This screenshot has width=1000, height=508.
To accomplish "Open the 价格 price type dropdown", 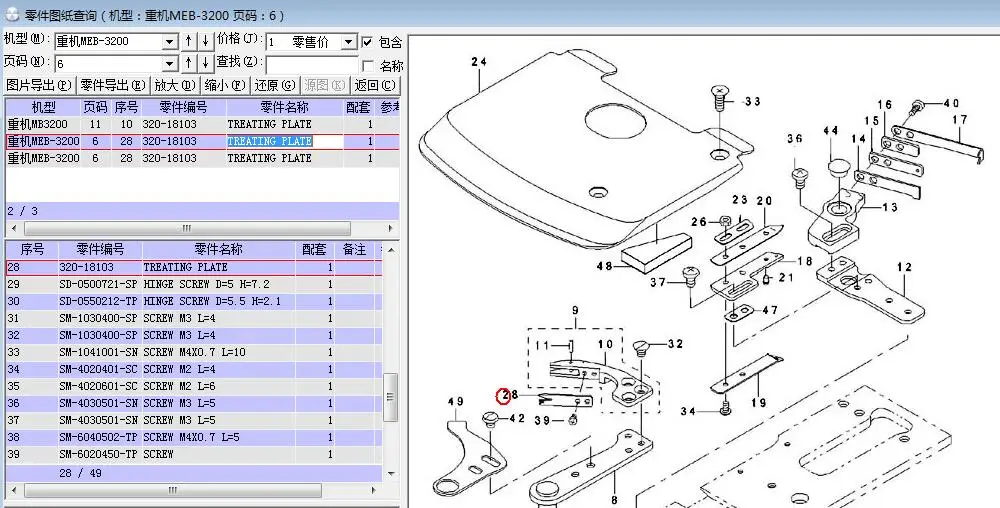I will (x=348, y=42).
